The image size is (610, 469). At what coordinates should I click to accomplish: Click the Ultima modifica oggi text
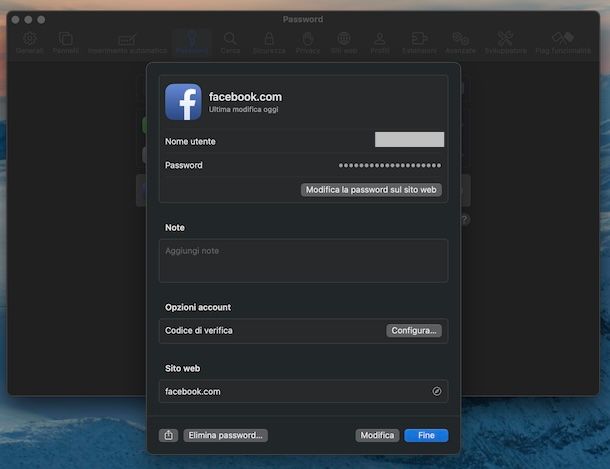(244, 110)
